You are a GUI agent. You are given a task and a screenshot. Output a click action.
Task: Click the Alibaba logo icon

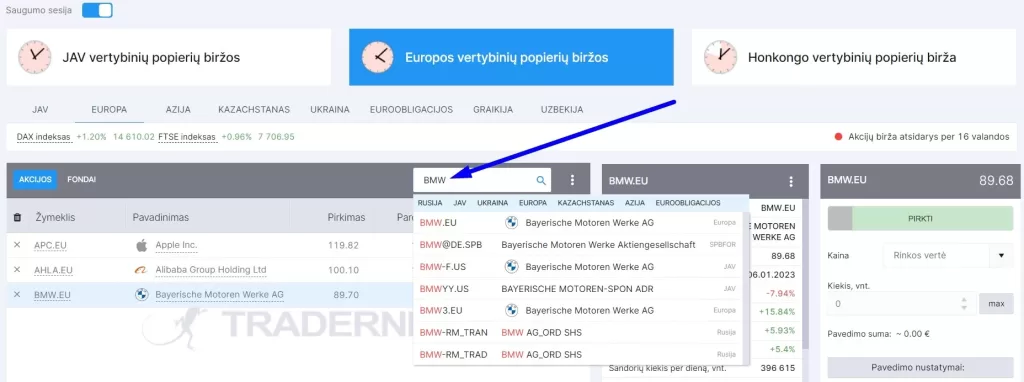141,270
